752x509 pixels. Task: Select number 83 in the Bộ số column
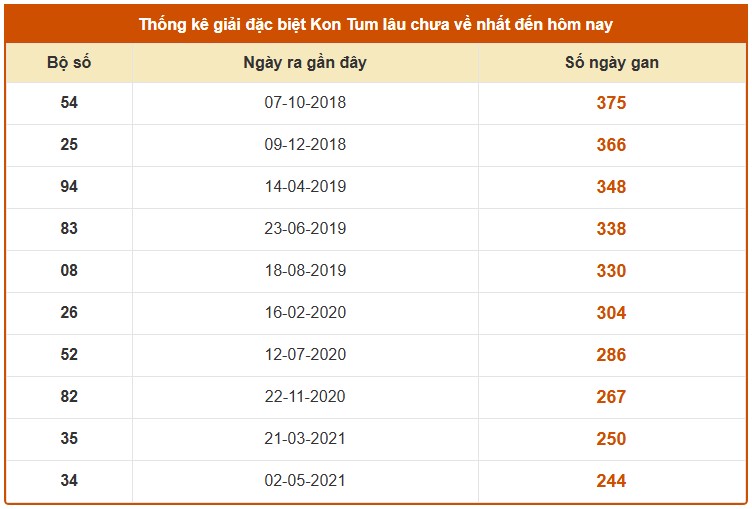69,229
